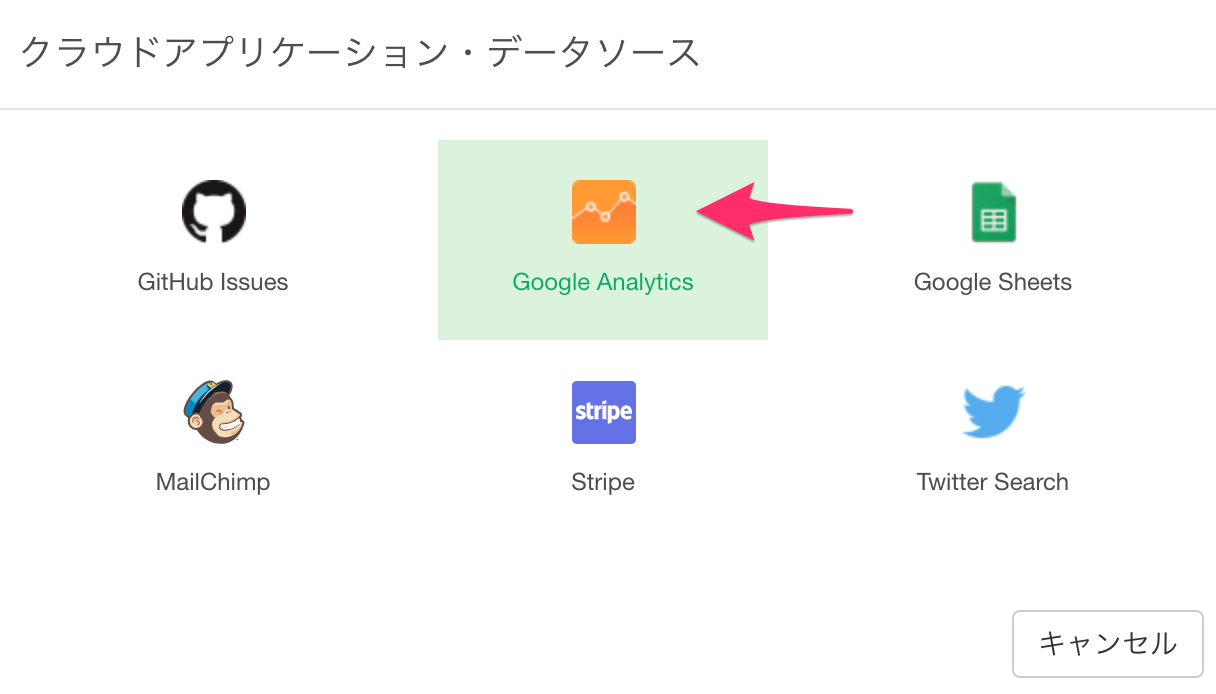Dismiss the dialog with キャンセル button

coord(1108,643)
